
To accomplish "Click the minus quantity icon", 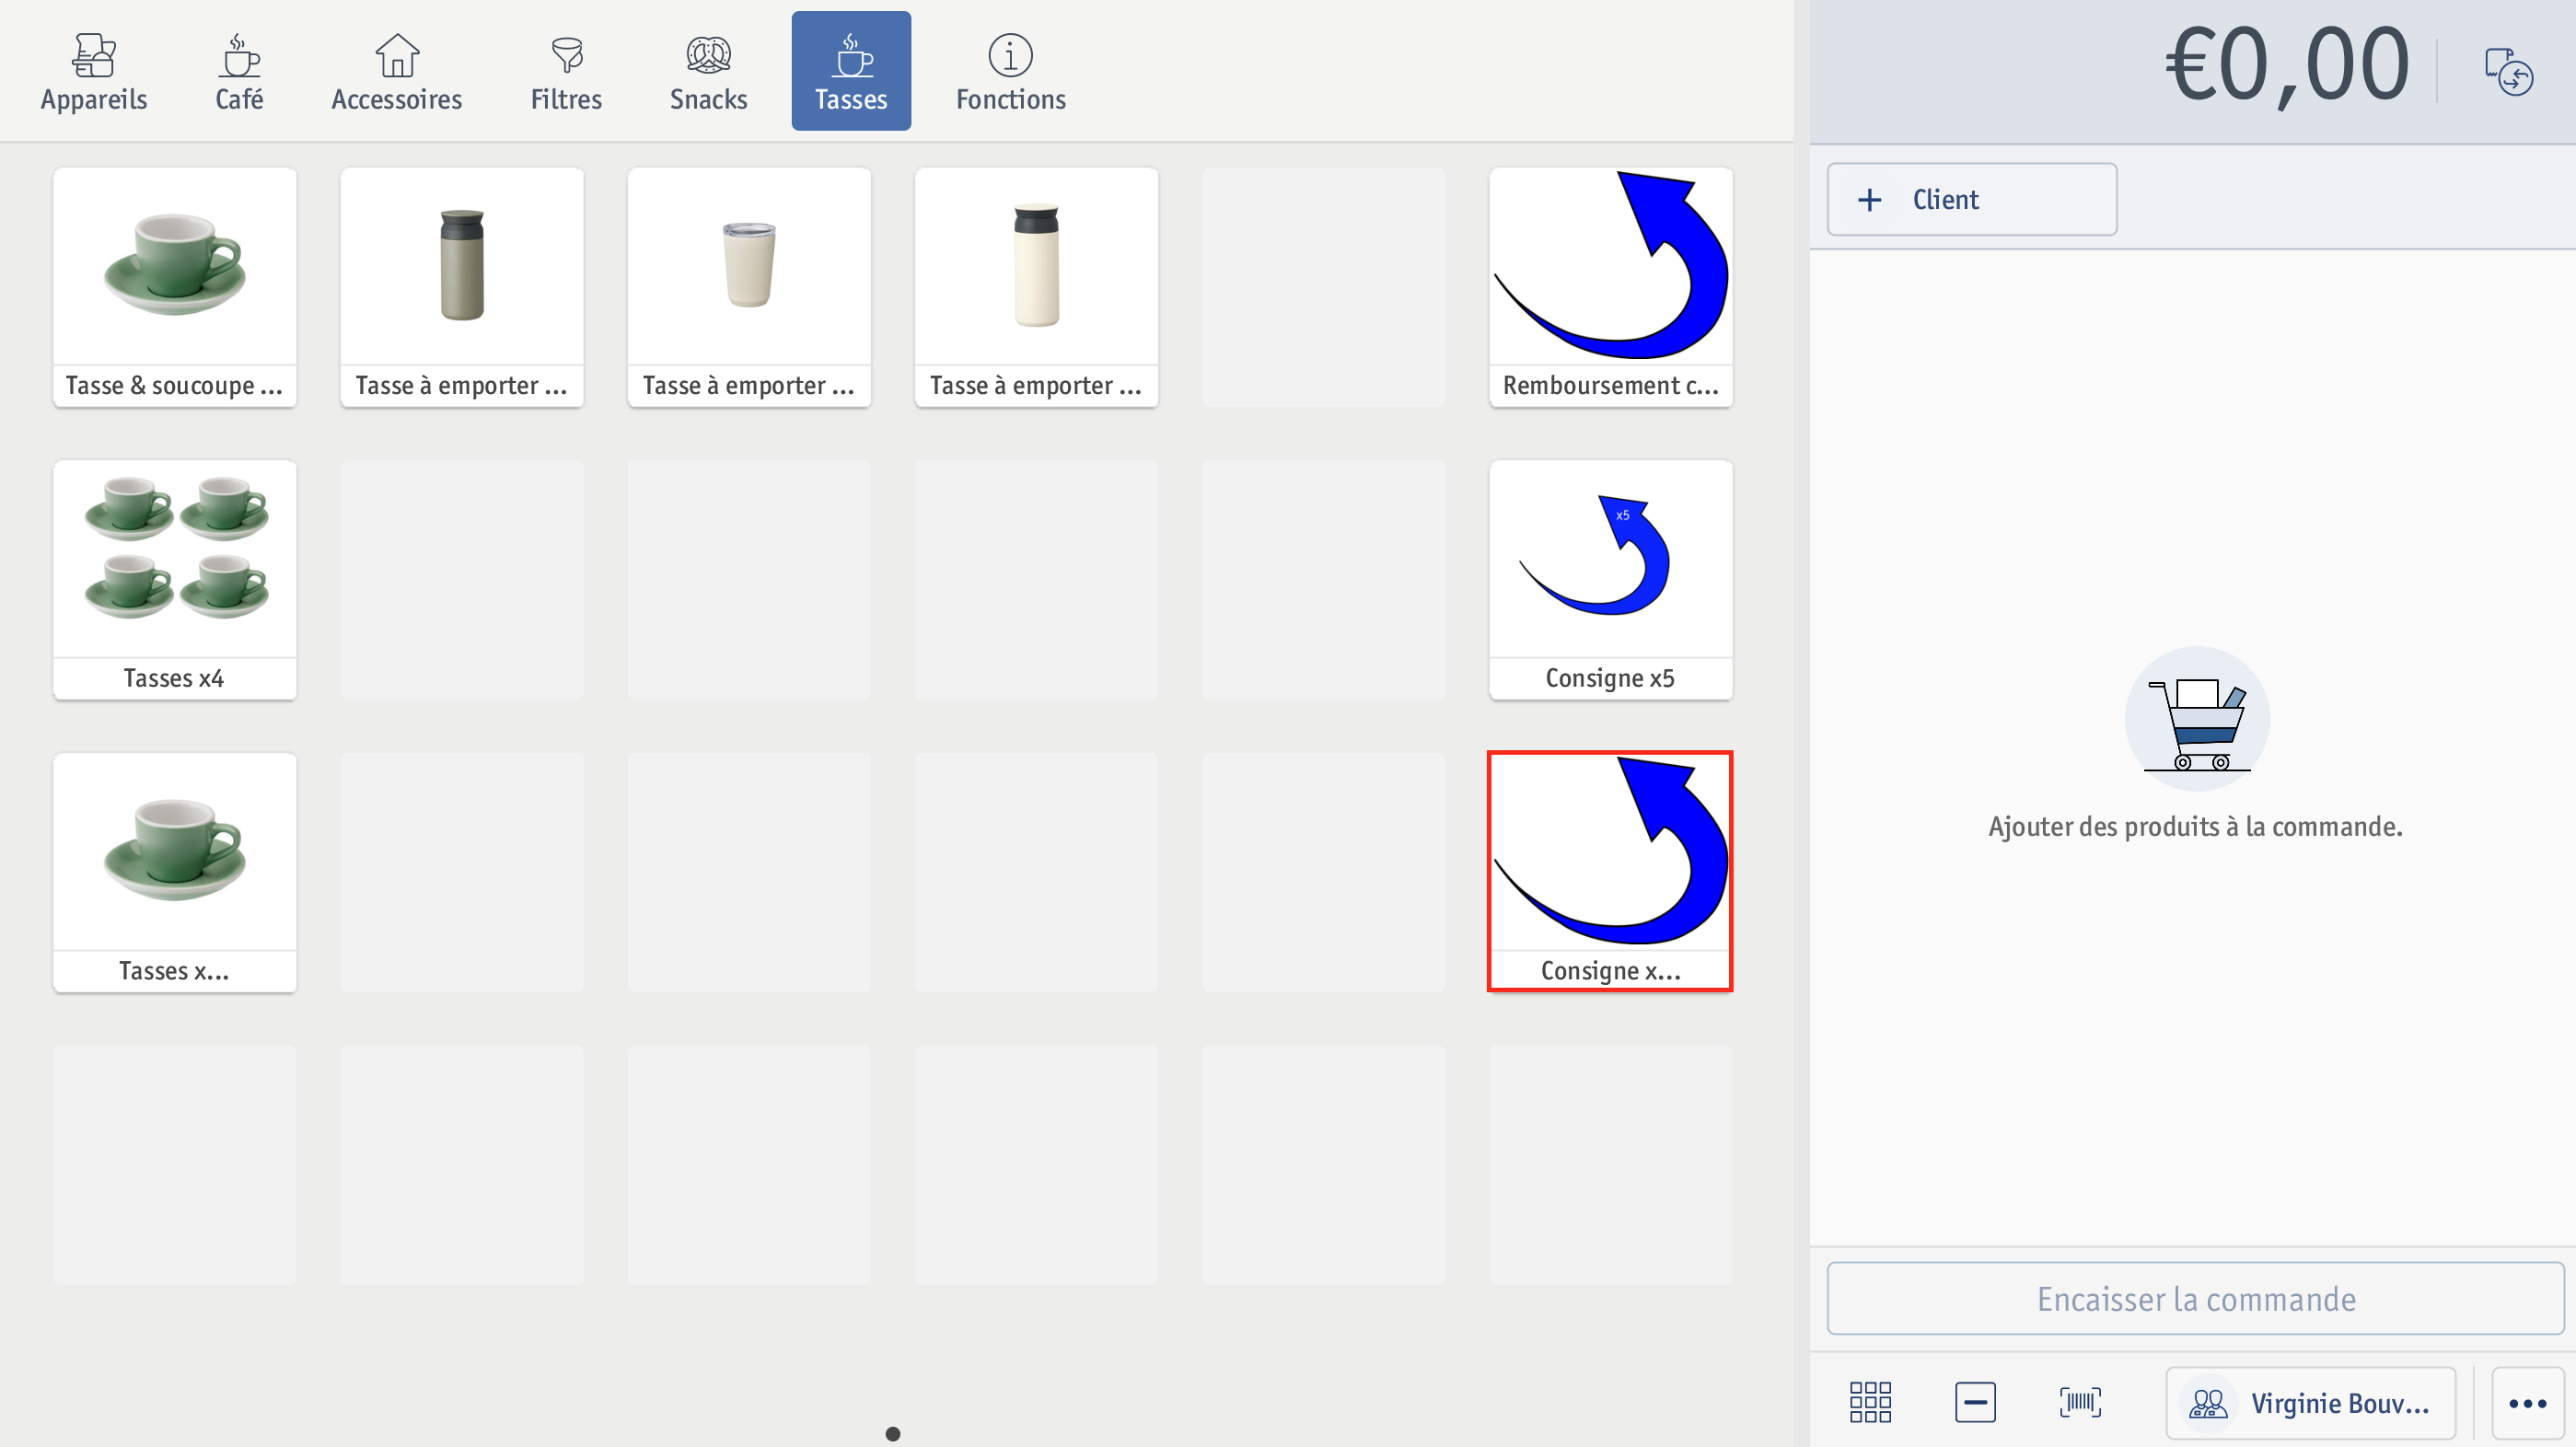I will (1975, 1402).
